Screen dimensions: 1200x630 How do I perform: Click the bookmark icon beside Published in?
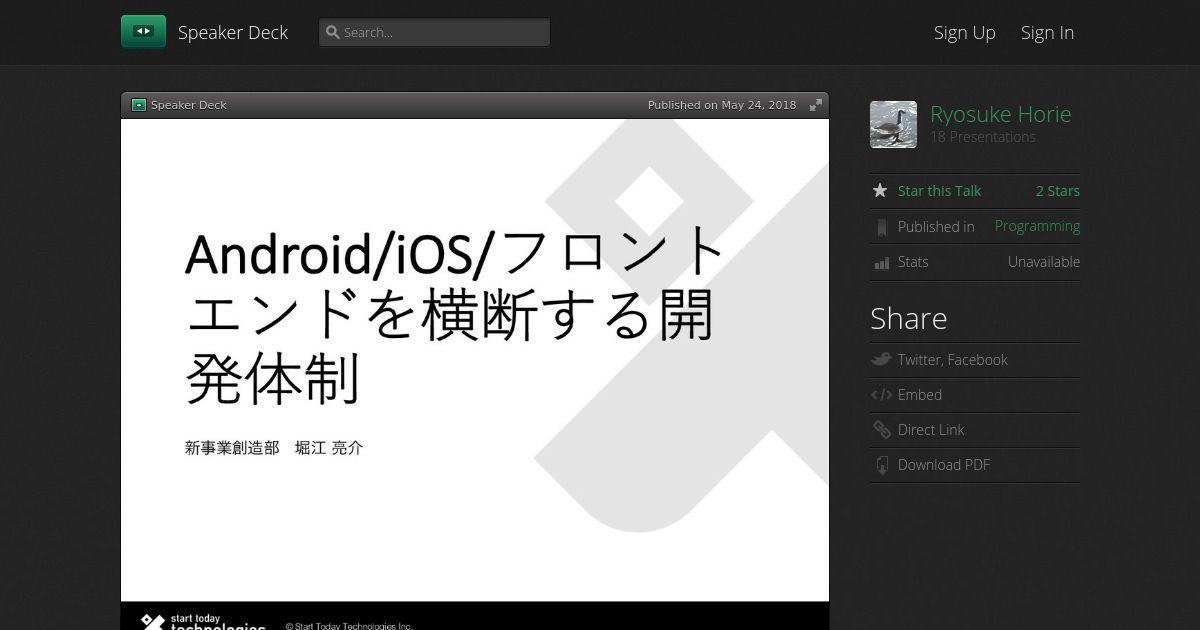tap(881, 227)
